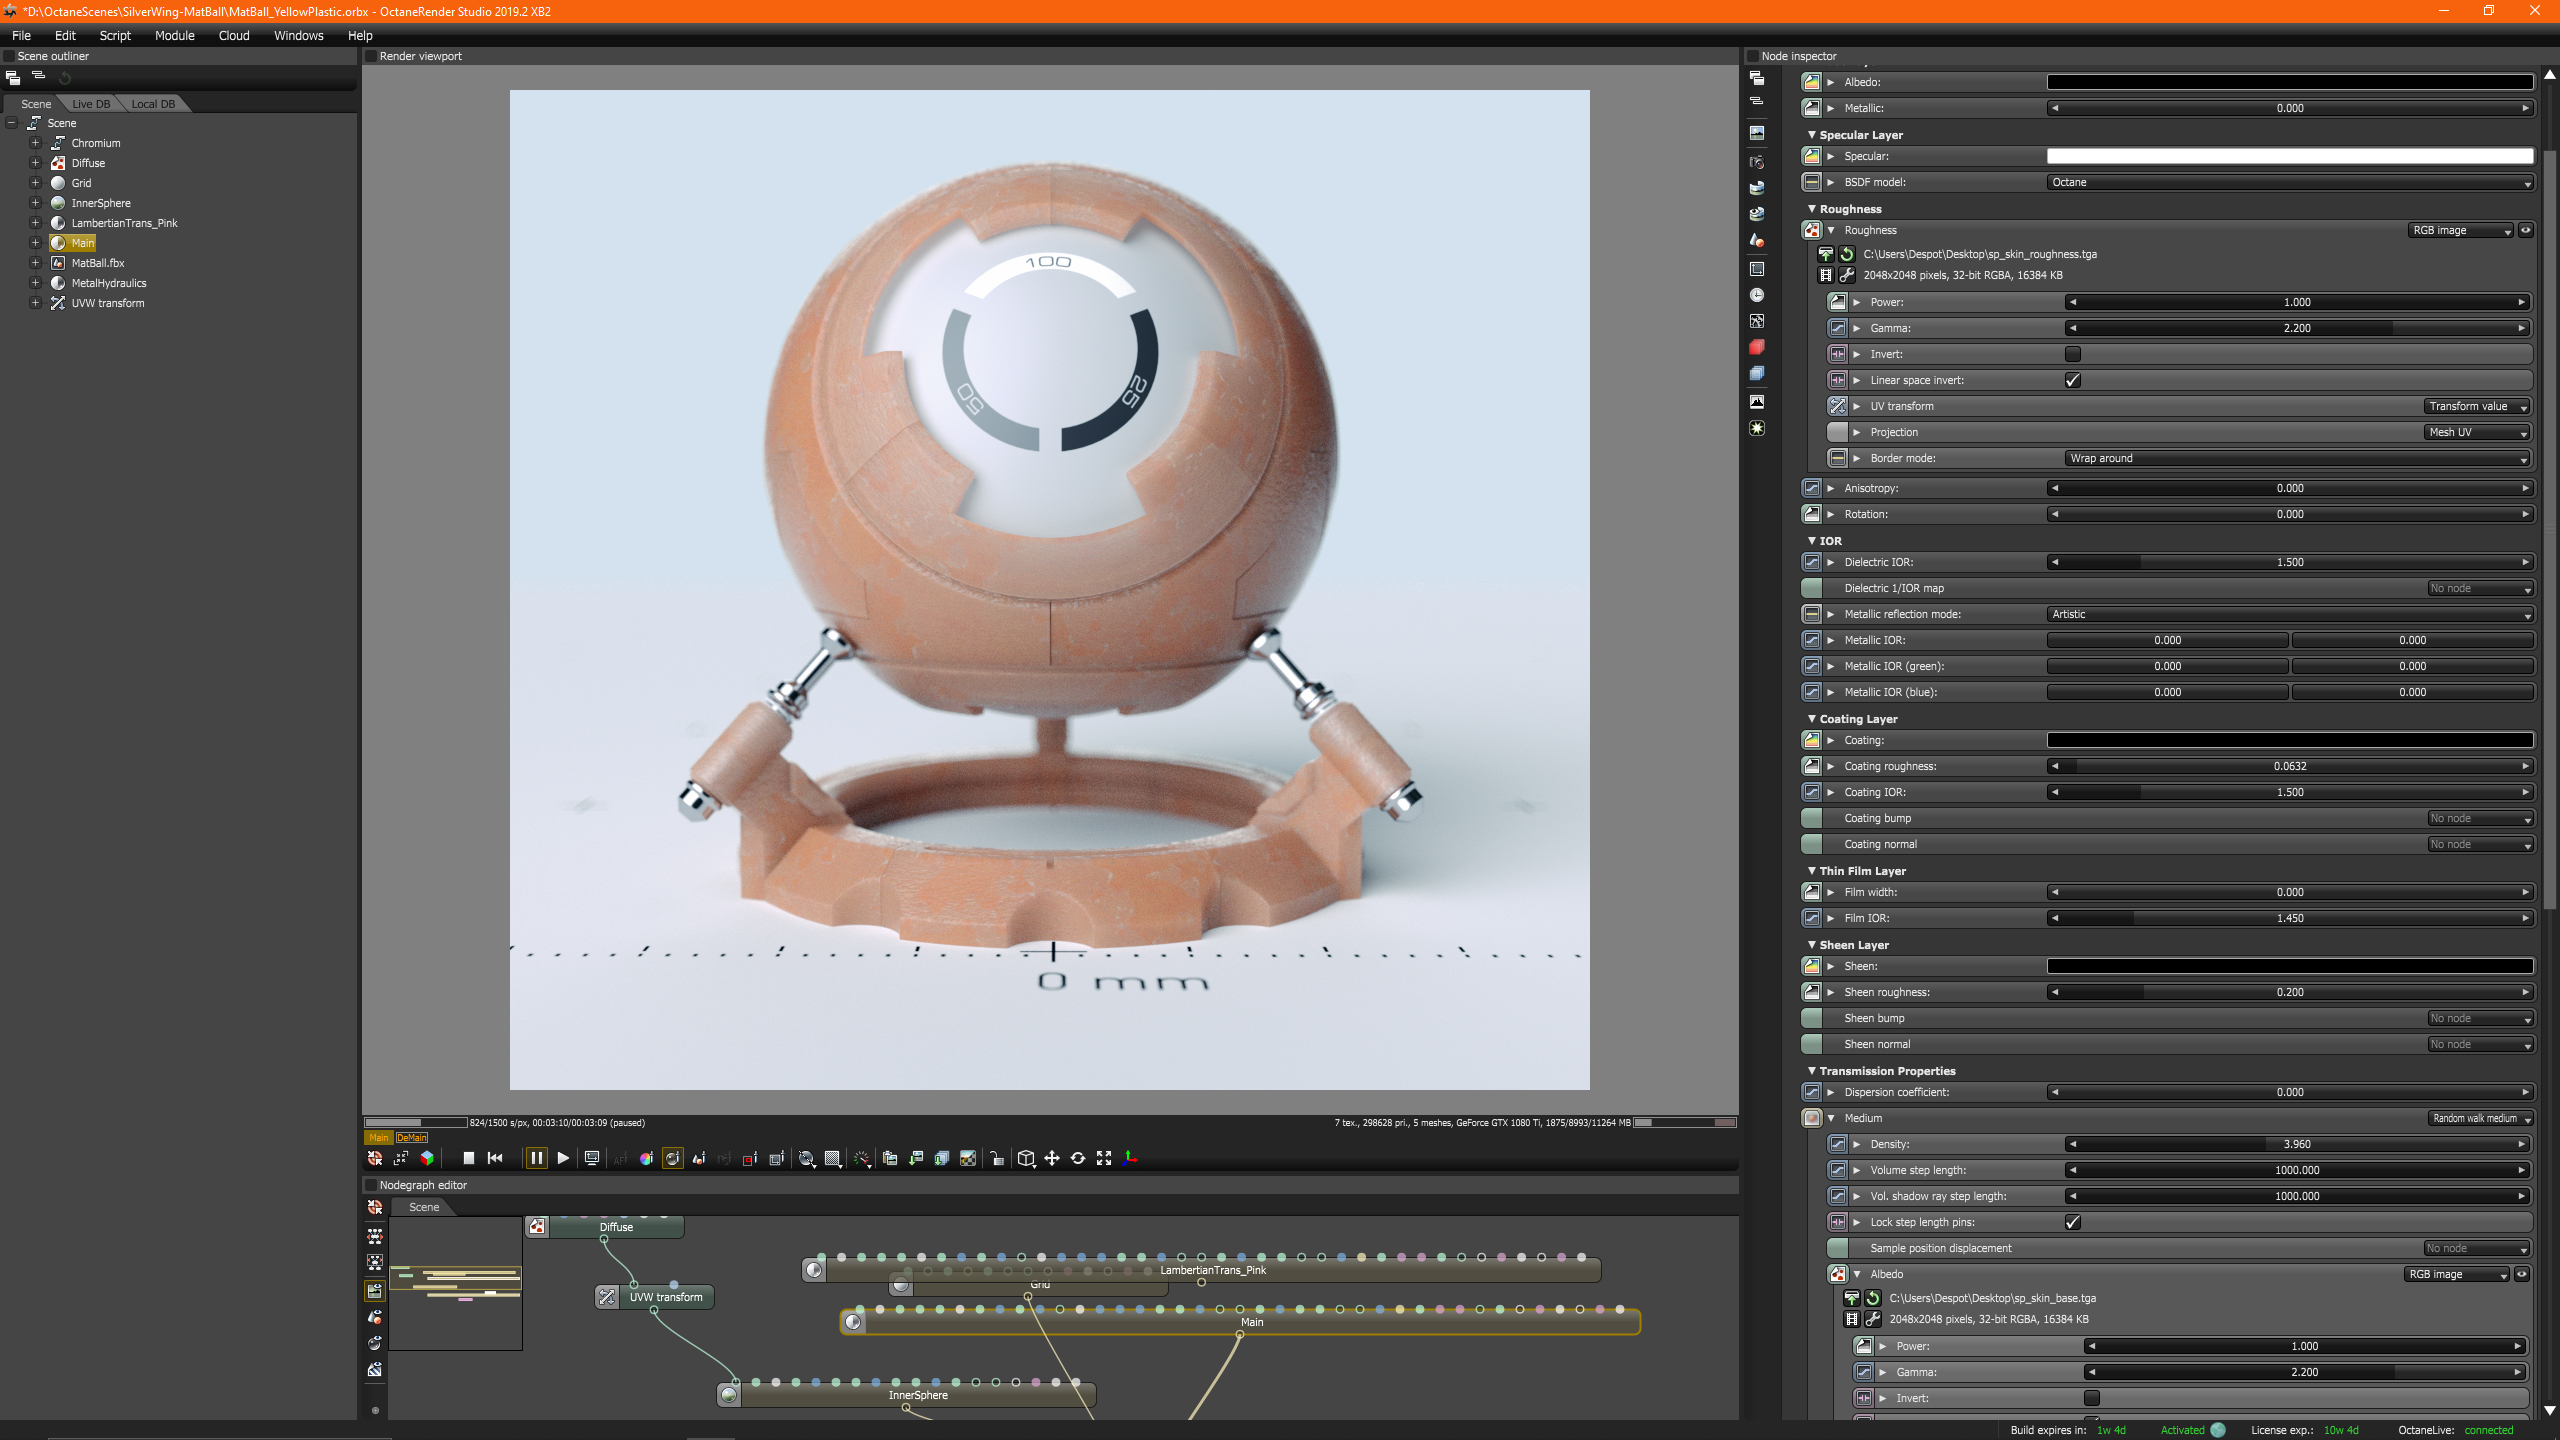The image size is (2560, 1440).
Task: Expand the Chromium node in scene outliner
Action: tap(35, 143)
